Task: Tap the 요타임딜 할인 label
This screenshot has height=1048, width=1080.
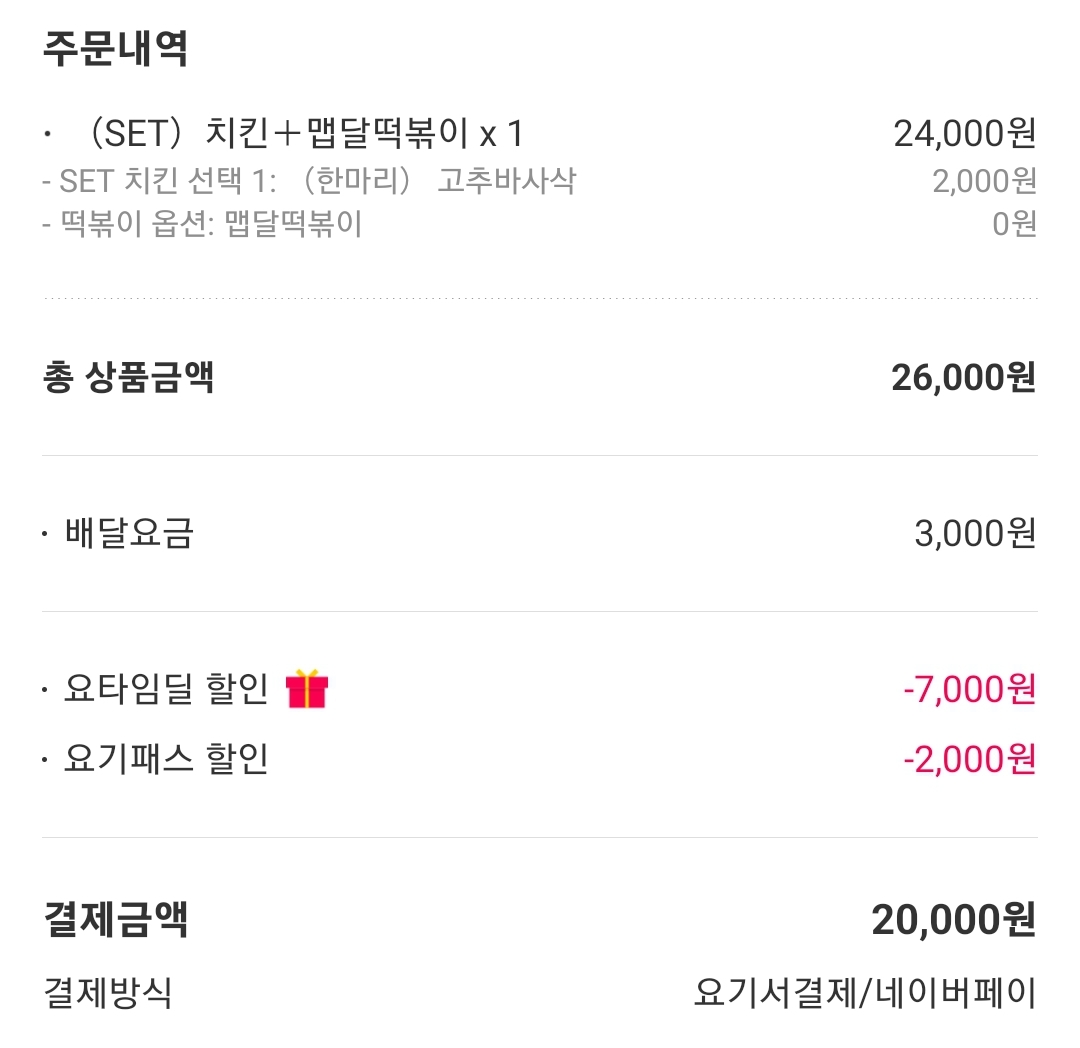Action: tap(166, 690)
